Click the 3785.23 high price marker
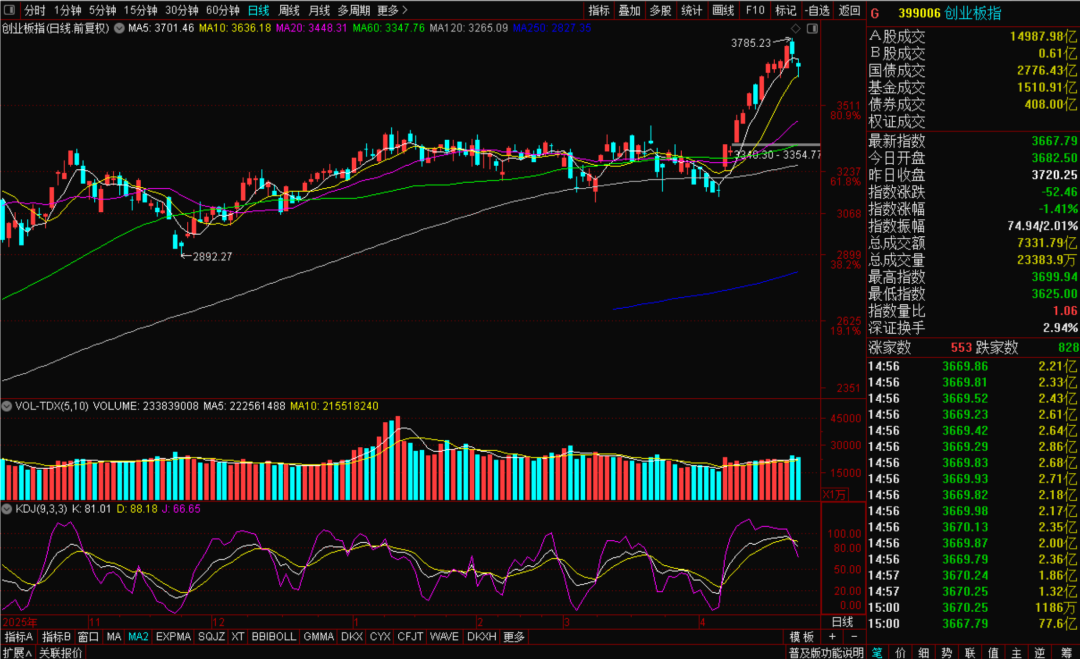Screen dimensions: 1080x659 750,43
